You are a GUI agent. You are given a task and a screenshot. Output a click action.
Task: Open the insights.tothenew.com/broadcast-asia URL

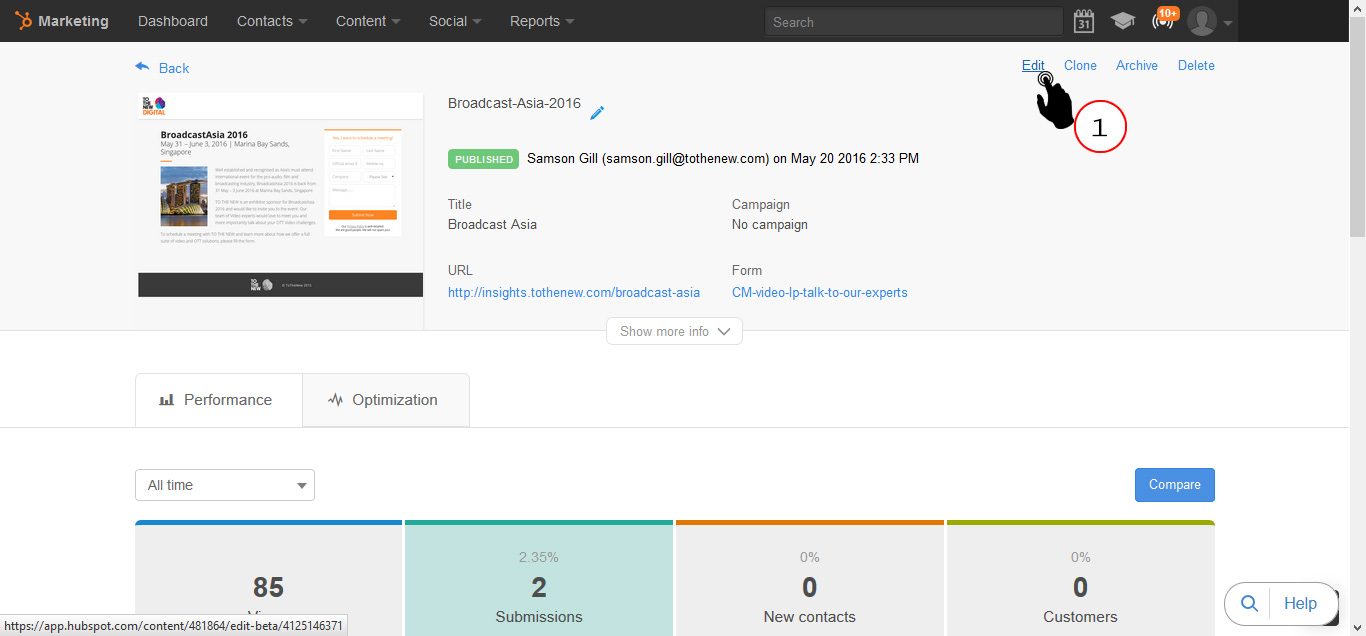click(x=574, y=292)
